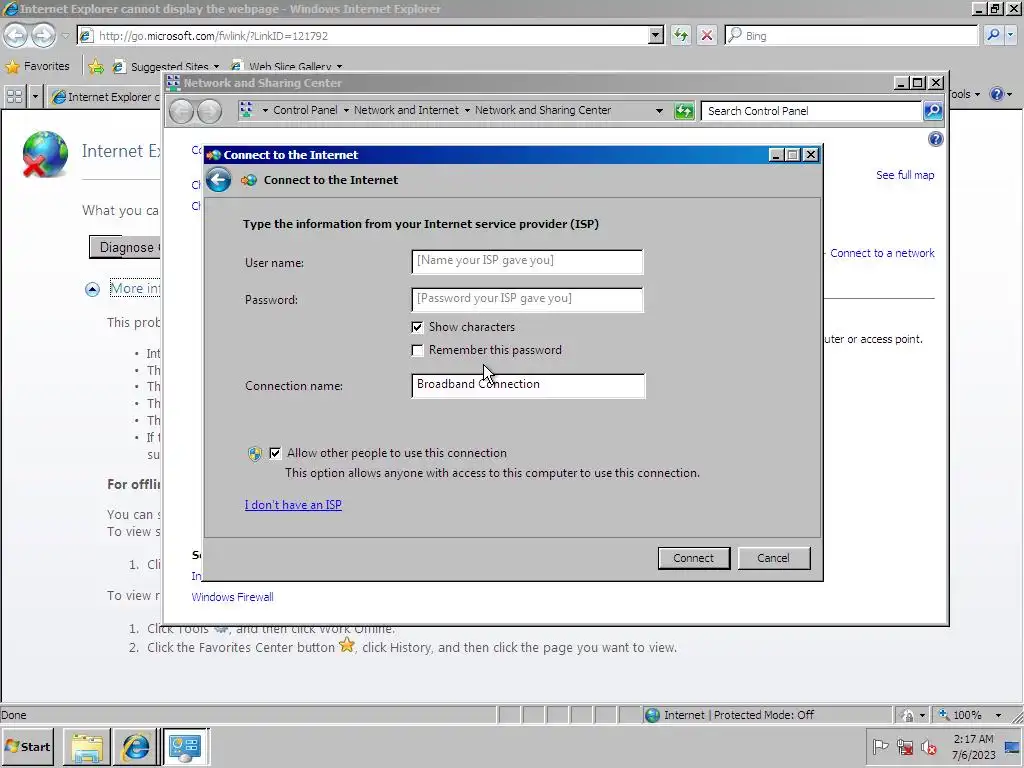
Task: Click the back arrow in Connect to the Internet wizard
Action: 219,180
